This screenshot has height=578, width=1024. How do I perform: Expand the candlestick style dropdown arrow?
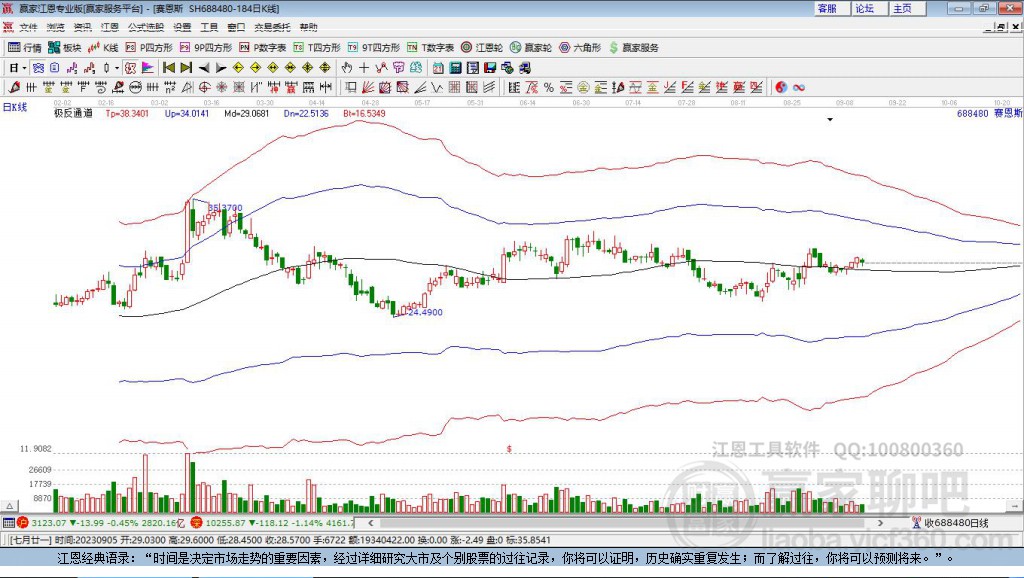[x=117, y=67]
